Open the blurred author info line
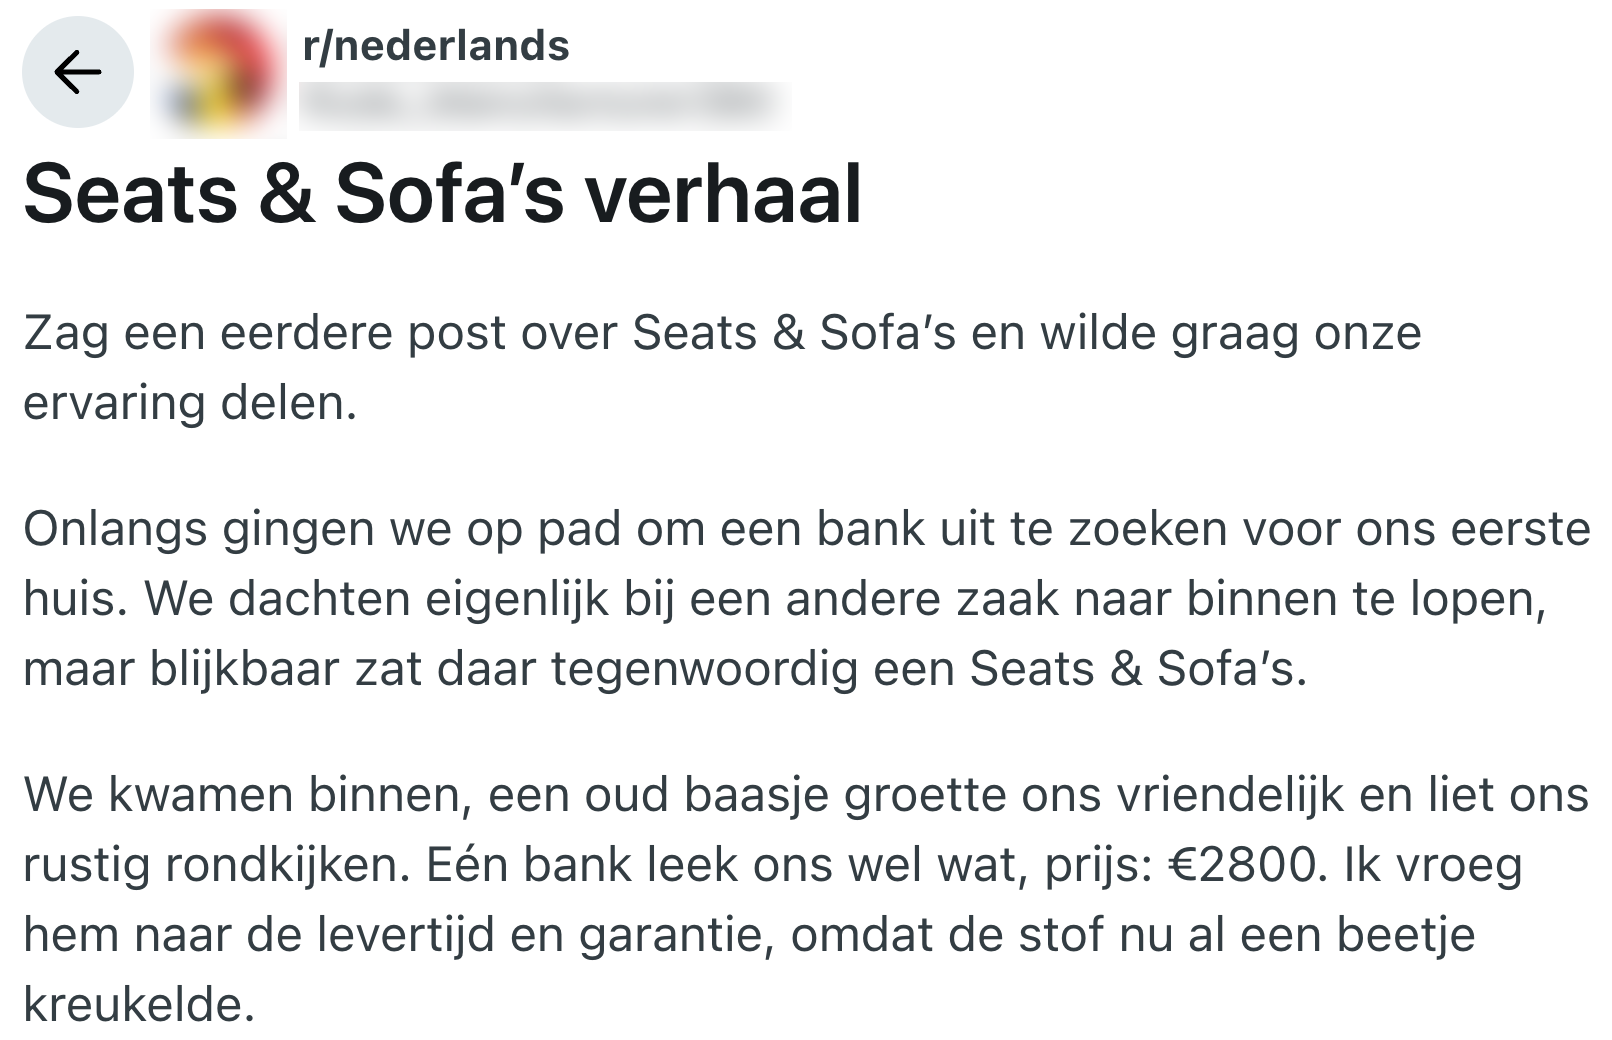Screen dimensions: 1612x1040 coord(545,104)
